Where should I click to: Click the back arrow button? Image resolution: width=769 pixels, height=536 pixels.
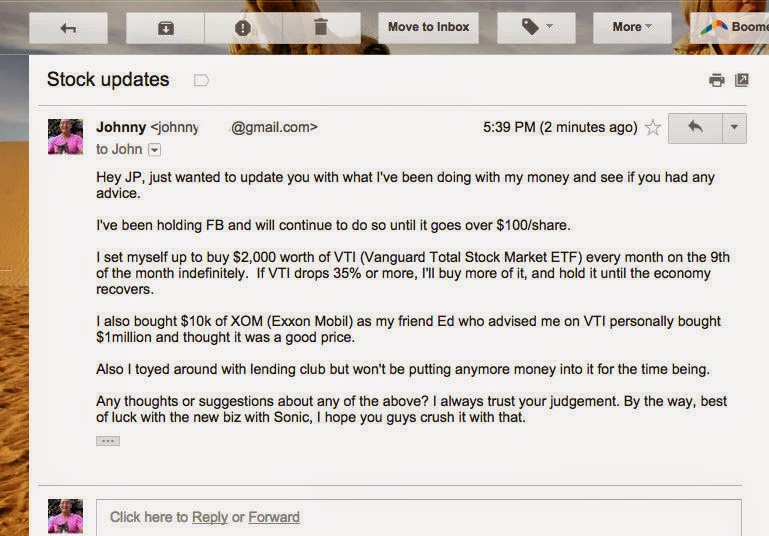(x=68, y=28)
